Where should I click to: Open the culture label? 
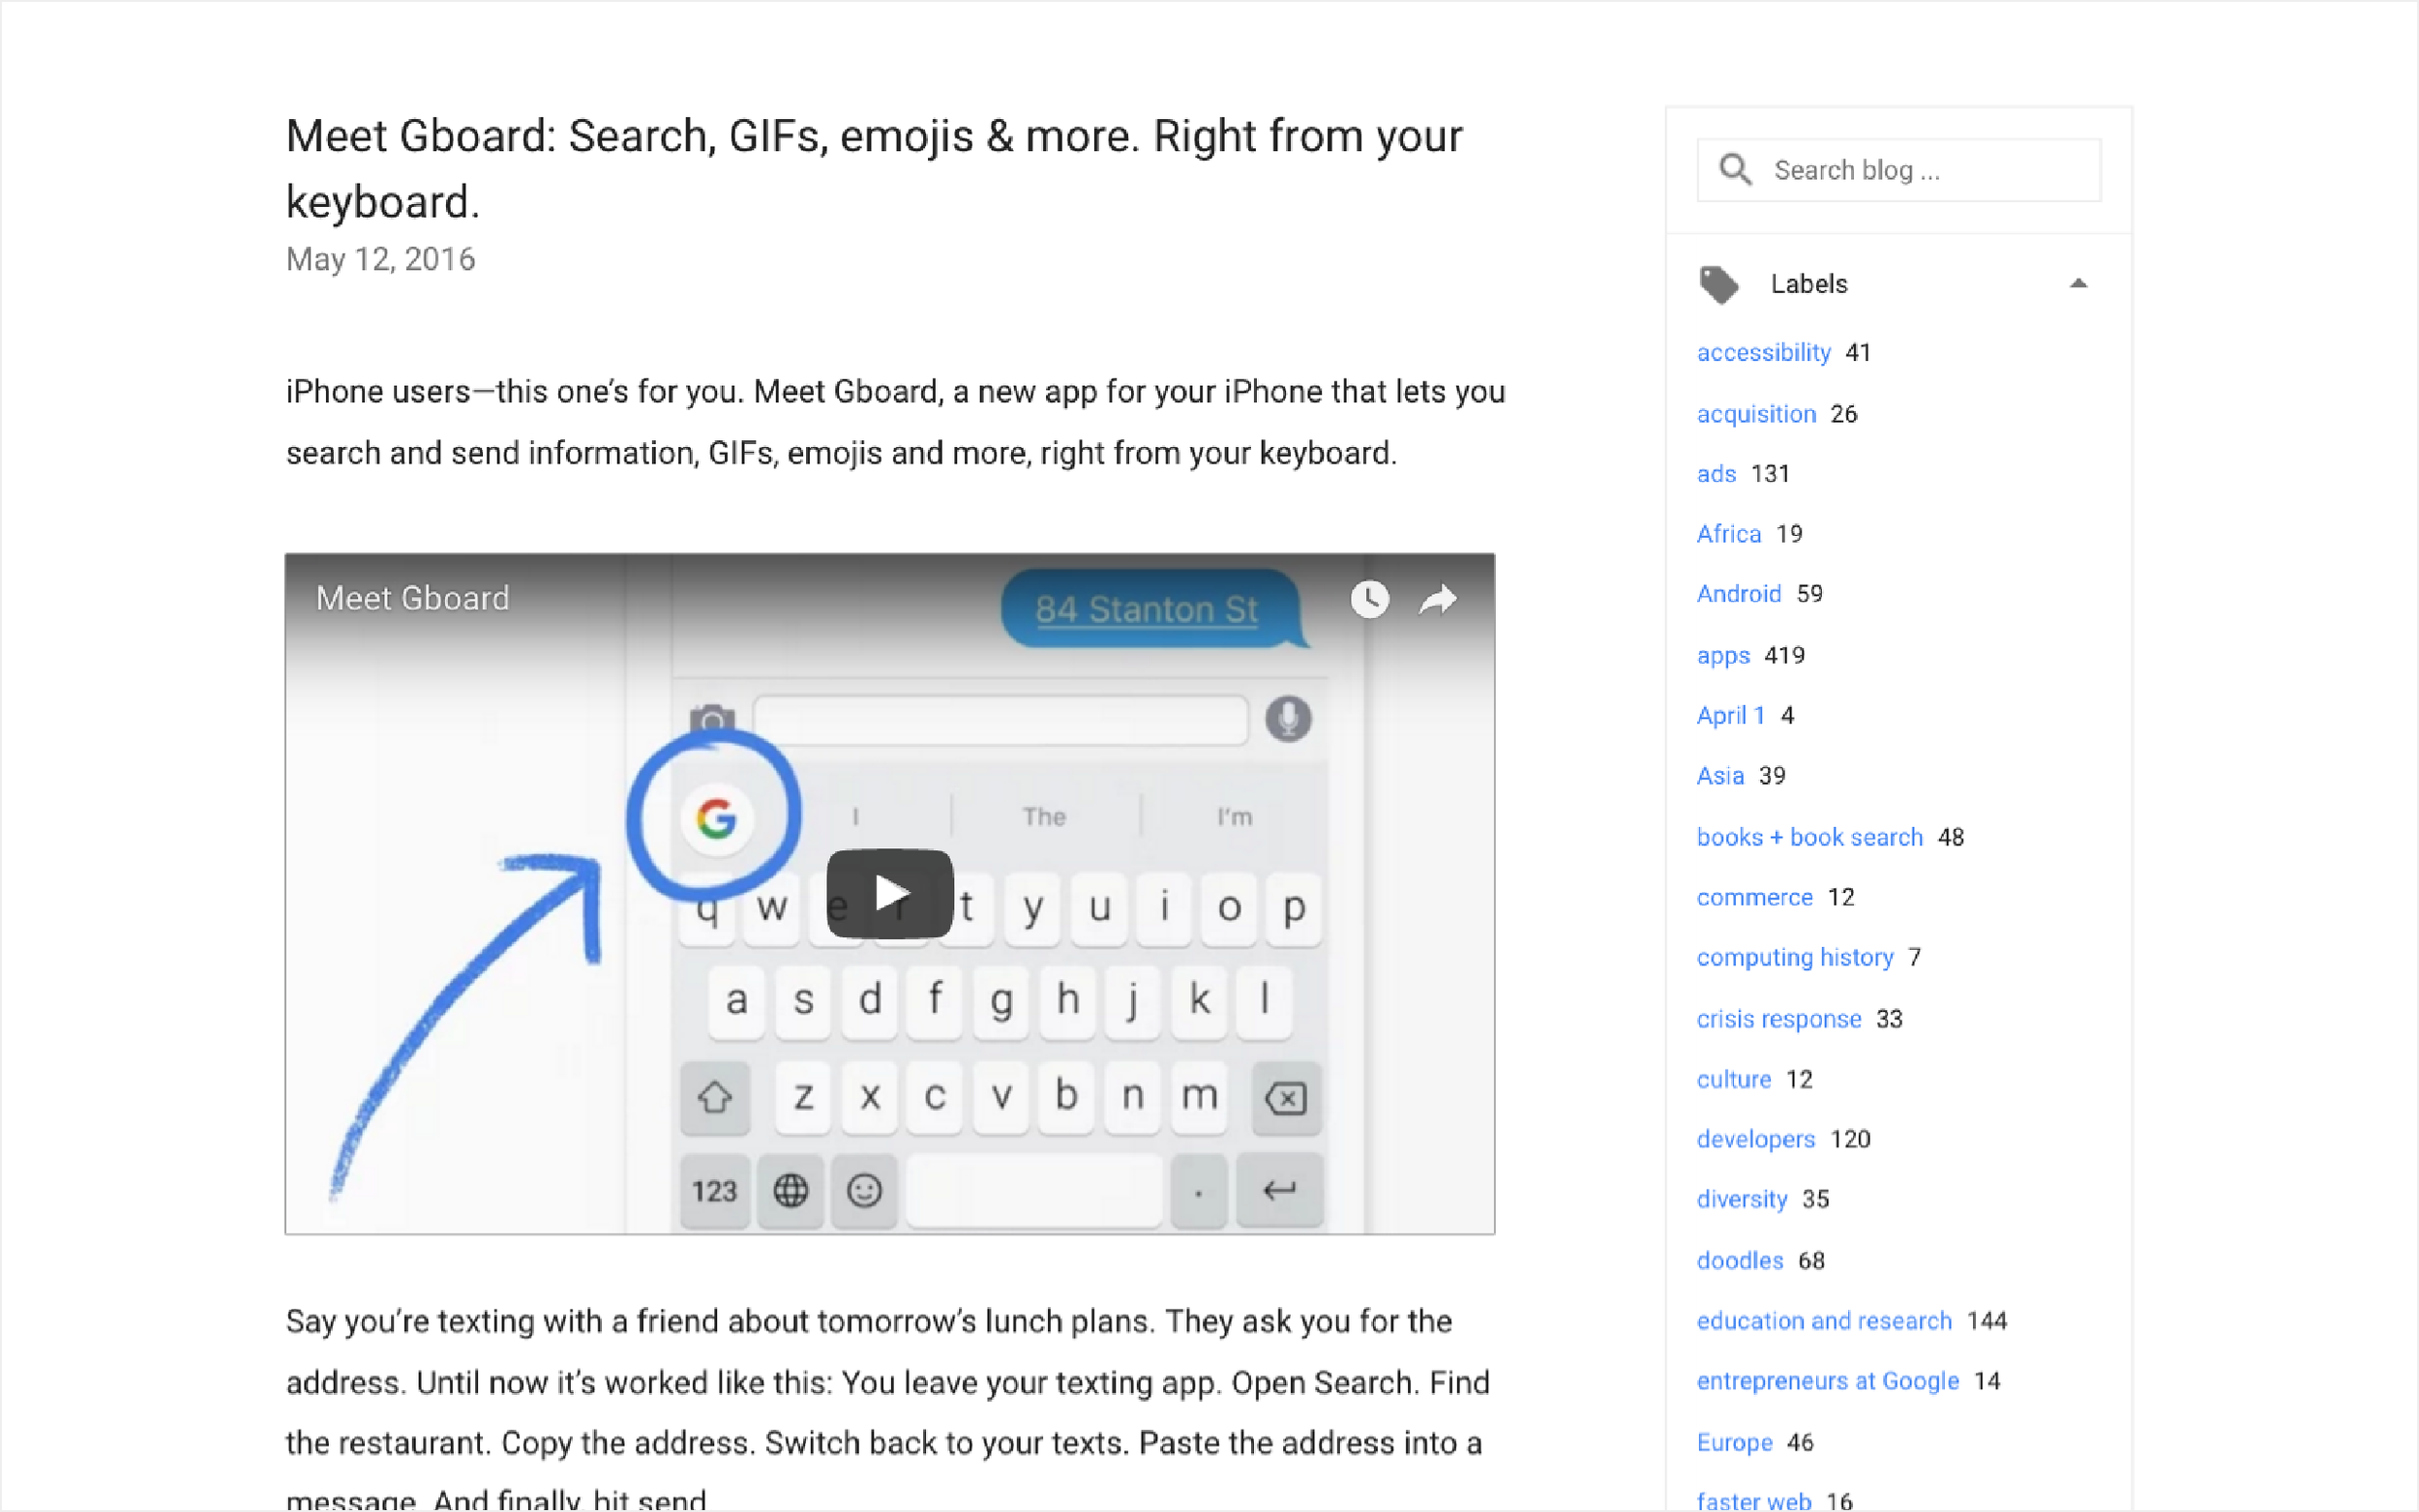pos(1733,1079)
